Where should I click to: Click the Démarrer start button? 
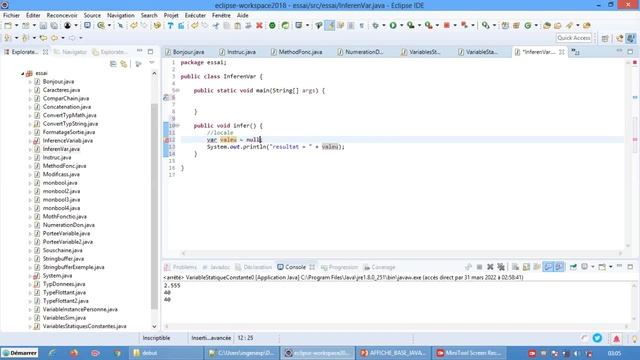[x=19, y=353]
